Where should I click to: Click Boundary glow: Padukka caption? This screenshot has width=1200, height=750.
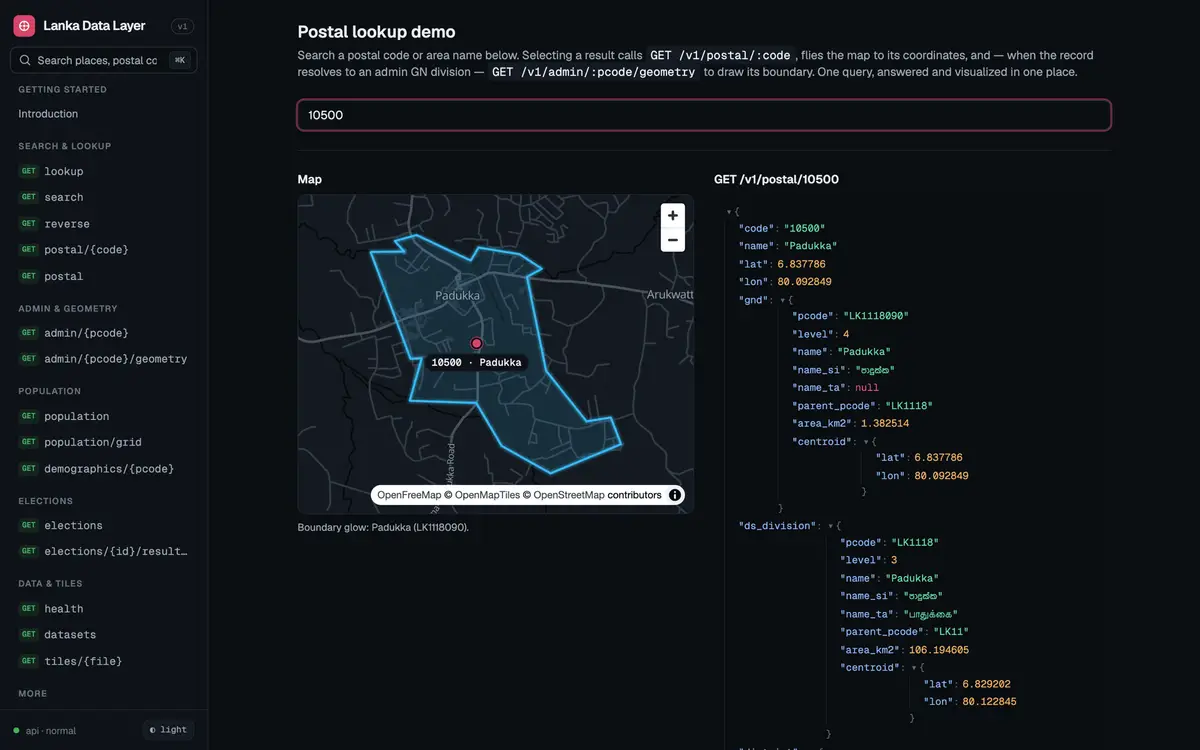(x=383, y=527)
